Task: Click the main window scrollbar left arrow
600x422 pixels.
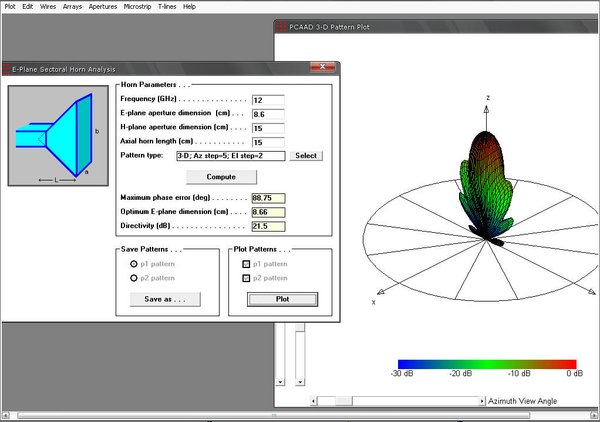Action: coord(5,415)
